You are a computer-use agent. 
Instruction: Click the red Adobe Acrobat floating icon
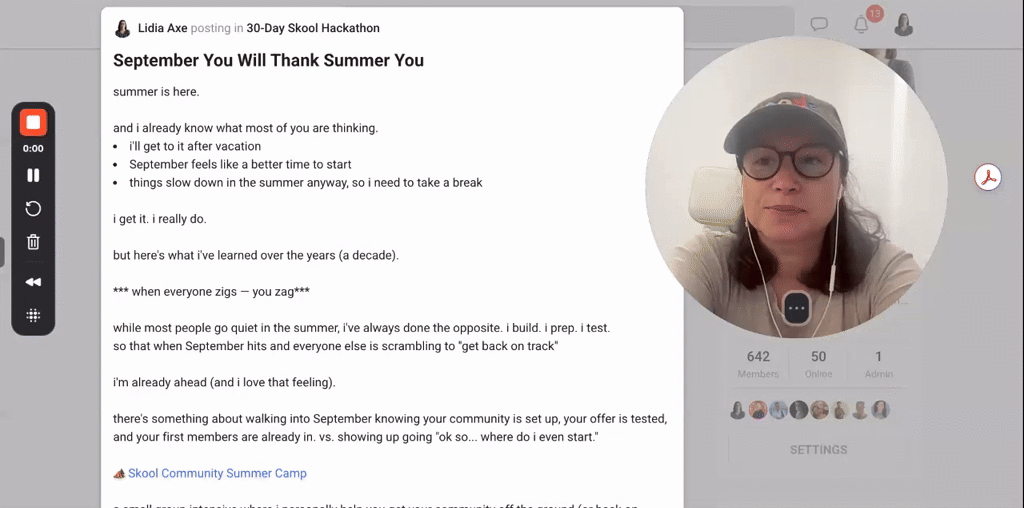point(988,177)
